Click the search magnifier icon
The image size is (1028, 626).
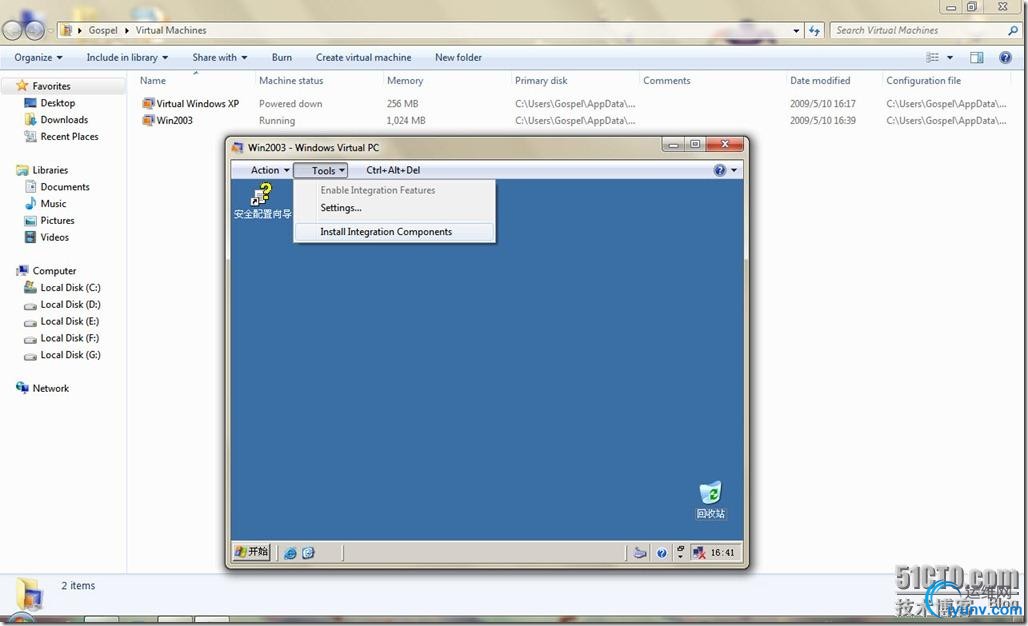click(x=1013, y=30)
